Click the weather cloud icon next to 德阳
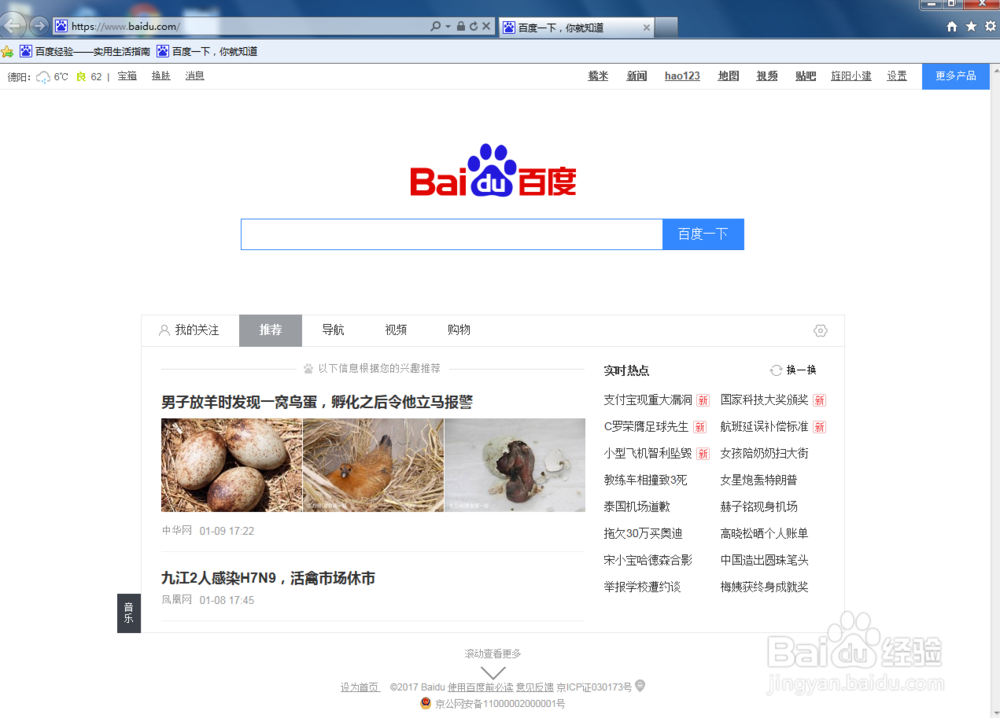Viewport: 1000px width, 718px height. (x=42, y=75)
